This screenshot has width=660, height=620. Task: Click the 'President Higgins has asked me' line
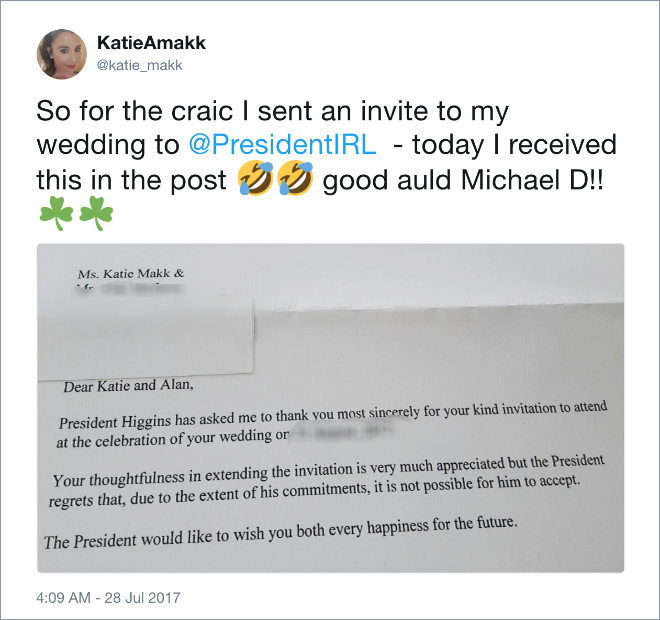[x=333, y=415]
